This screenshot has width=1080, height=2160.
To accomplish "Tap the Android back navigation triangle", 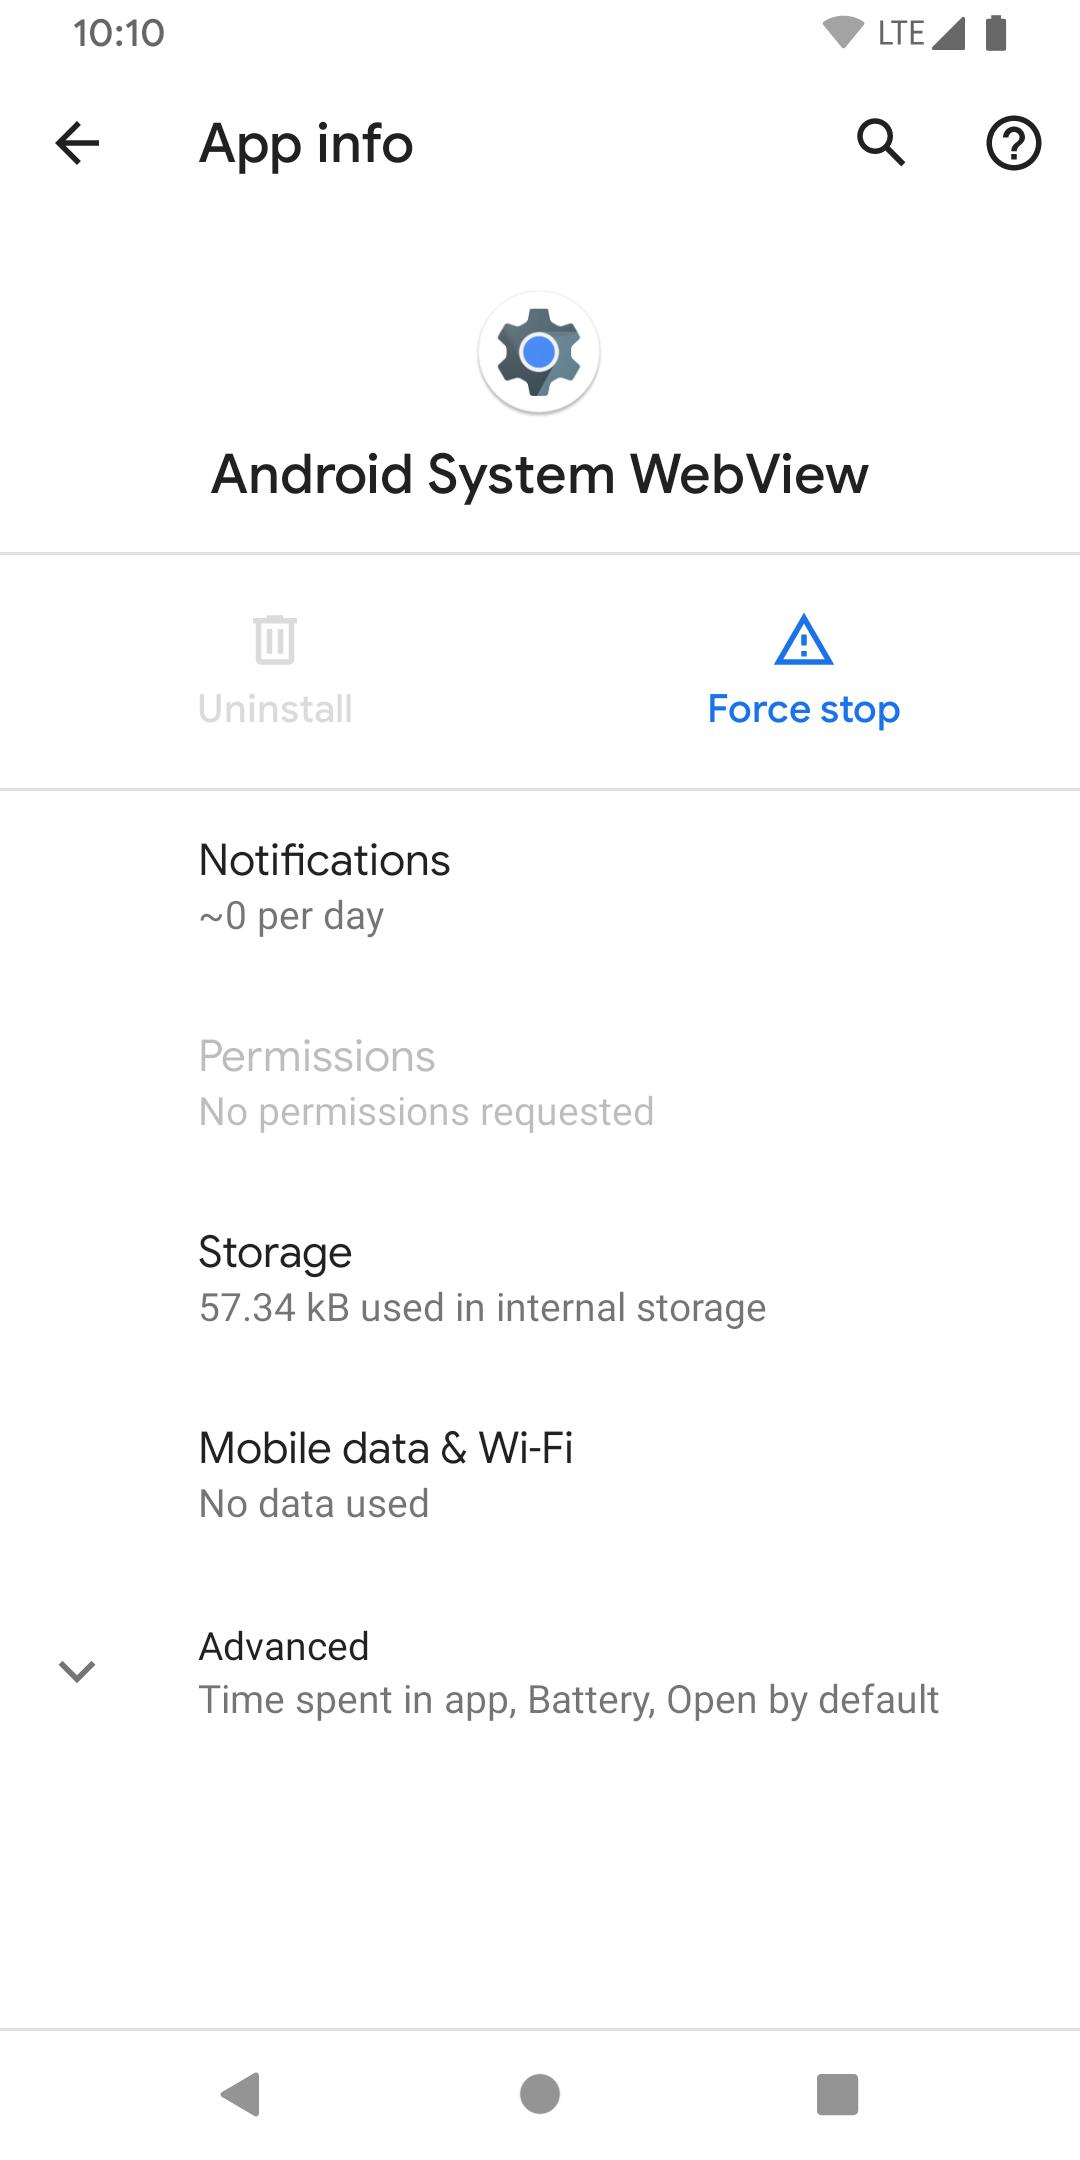I will point(241,2094).
